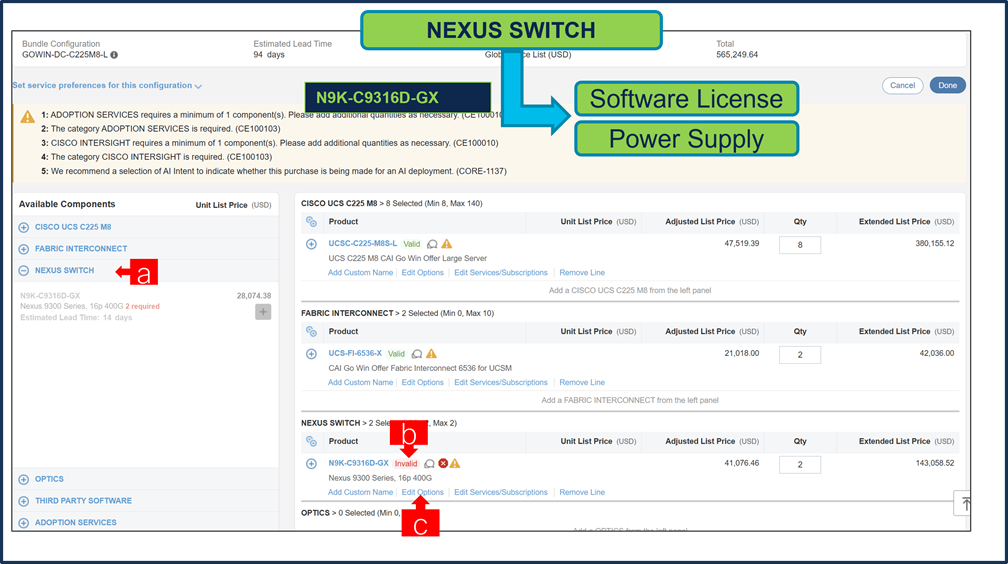Expand ADOPTION SERVICES category
This screenshot has height=564, width=1008.
24,523
